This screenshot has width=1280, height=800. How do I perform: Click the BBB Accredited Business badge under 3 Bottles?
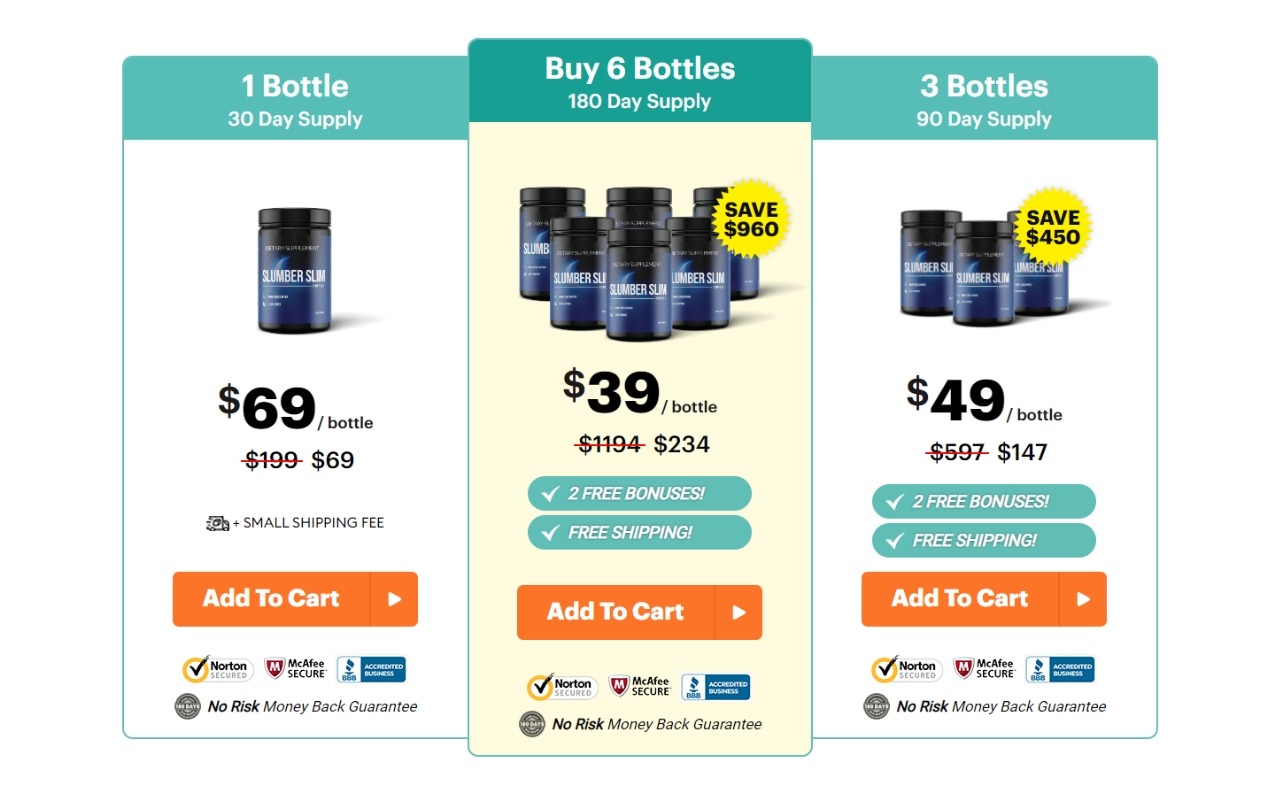[1061, 669]
